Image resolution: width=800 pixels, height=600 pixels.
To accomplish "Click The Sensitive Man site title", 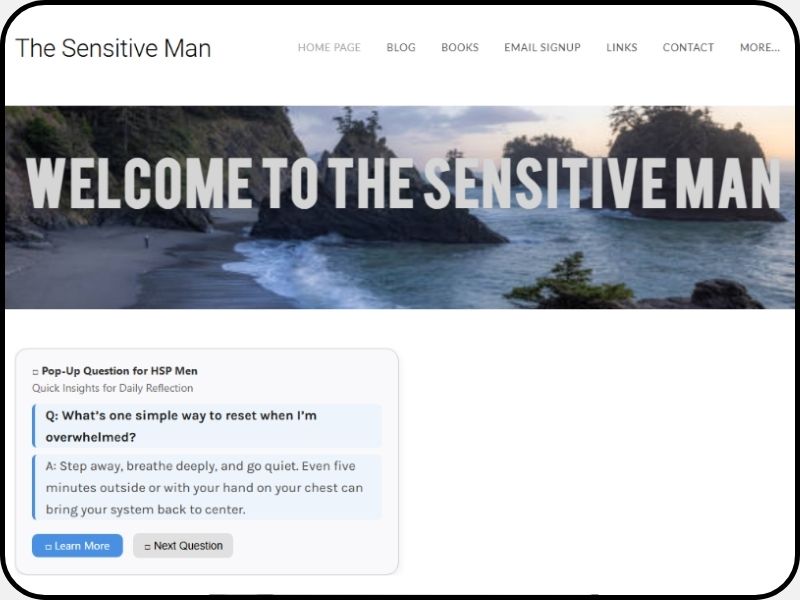I will 113,48.
